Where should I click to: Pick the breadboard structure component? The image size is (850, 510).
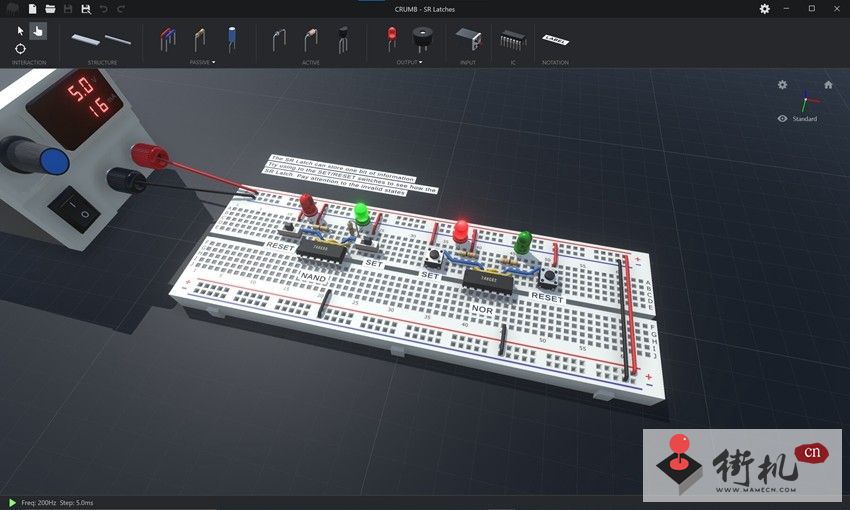[86, 39]
